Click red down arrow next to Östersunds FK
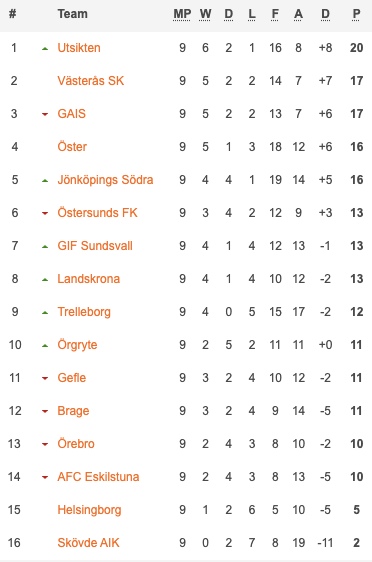This screenshot has height=562, width=372. (45, 213)
